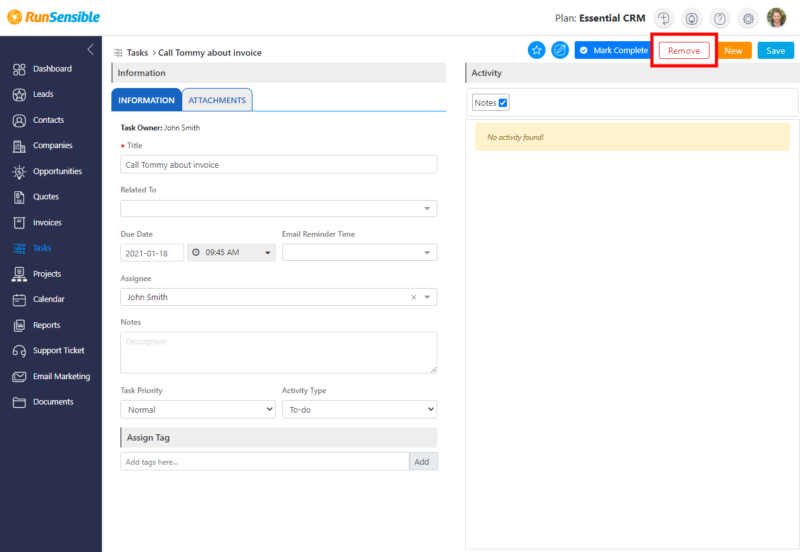This screenshot has height=552, width=800.
Task: Open Task Priority dropdown
Action: click(x=198, y=410)
